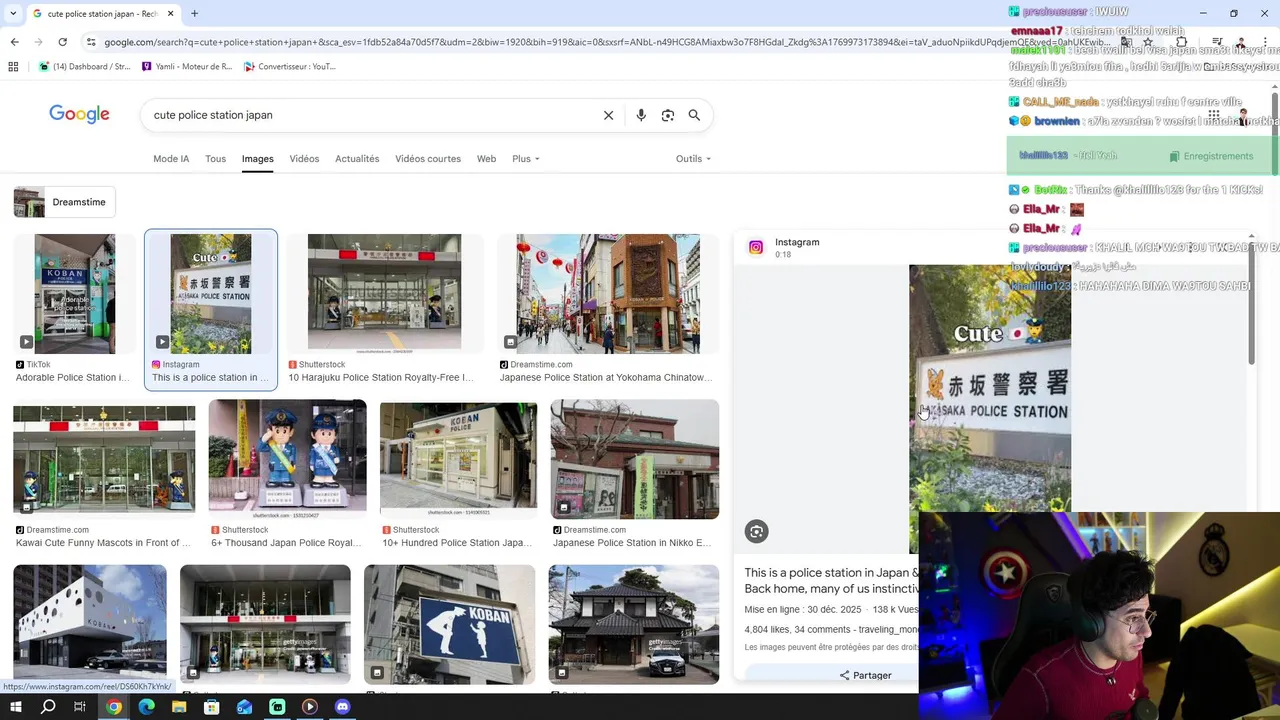Open Microsoft Store from the taskbar
This screenshot has height=720, width=1280.
point(212,707)
